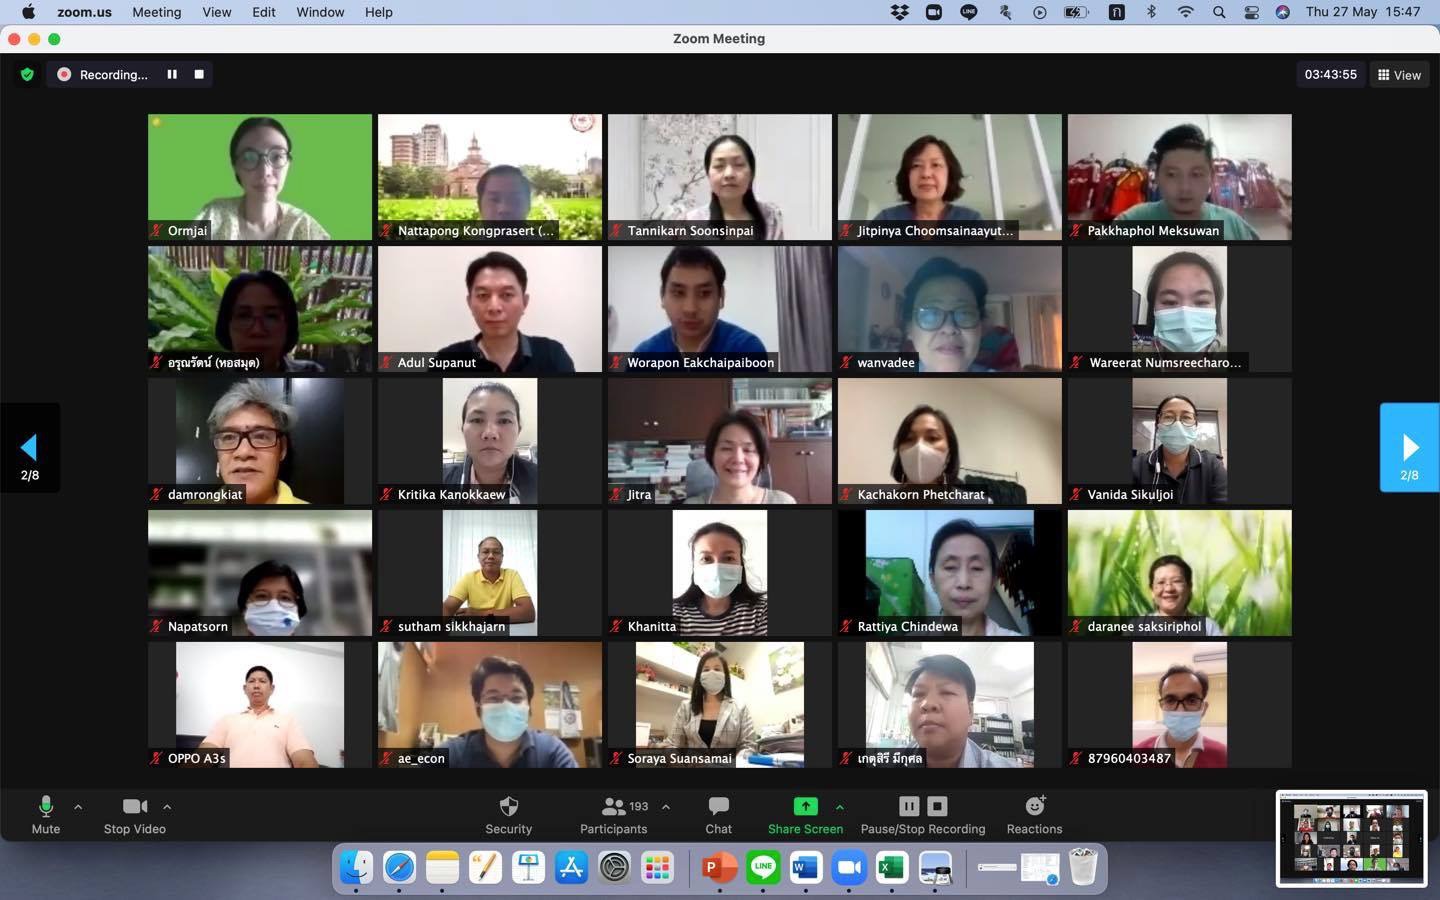
Task: Click the green encryption shield icon
Action: click(x=27, y=75)
